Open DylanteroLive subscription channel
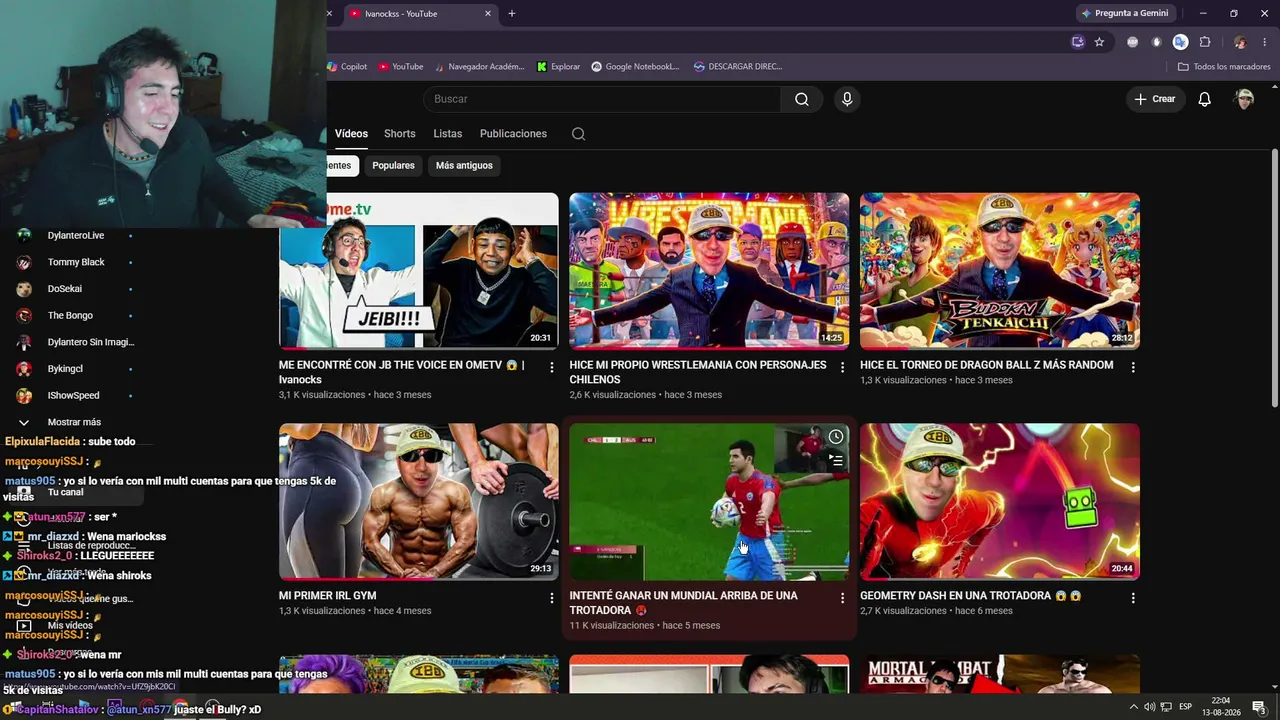The width and height of the screenshot is (1280, 720). tap(76, 235)
